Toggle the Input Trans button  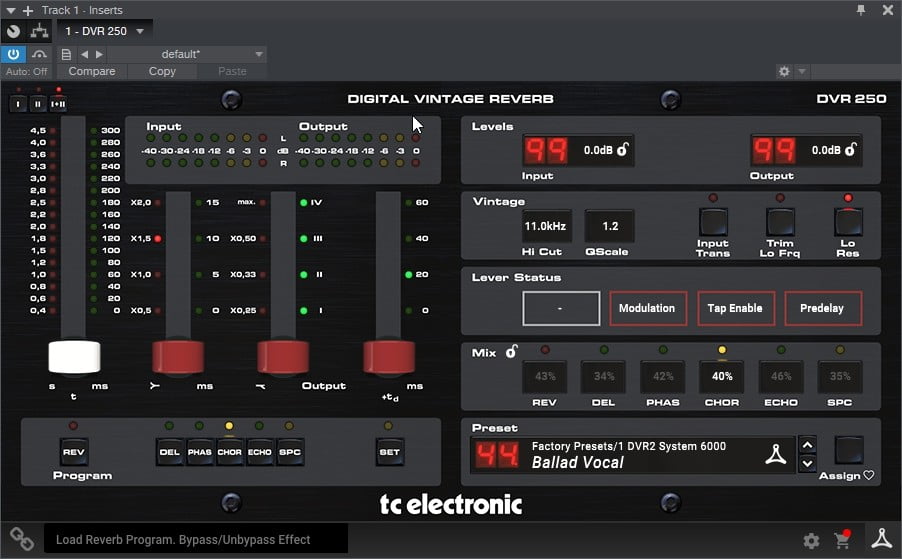click(x=713, y=222)
